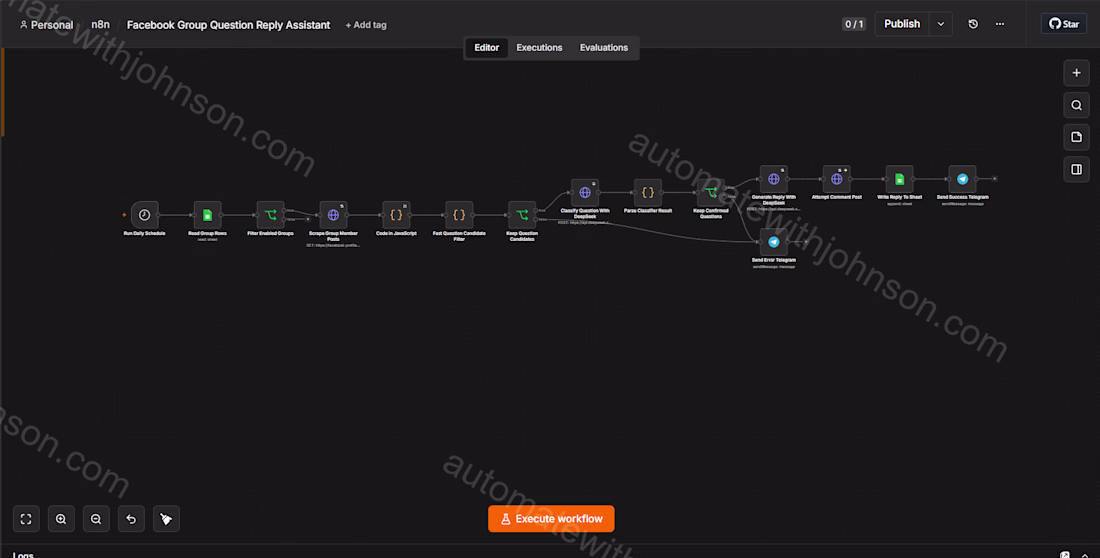The height and width of the screenshot is (558, 1100).
Task: Open the workflow history icon
Action: pos(973,24)
